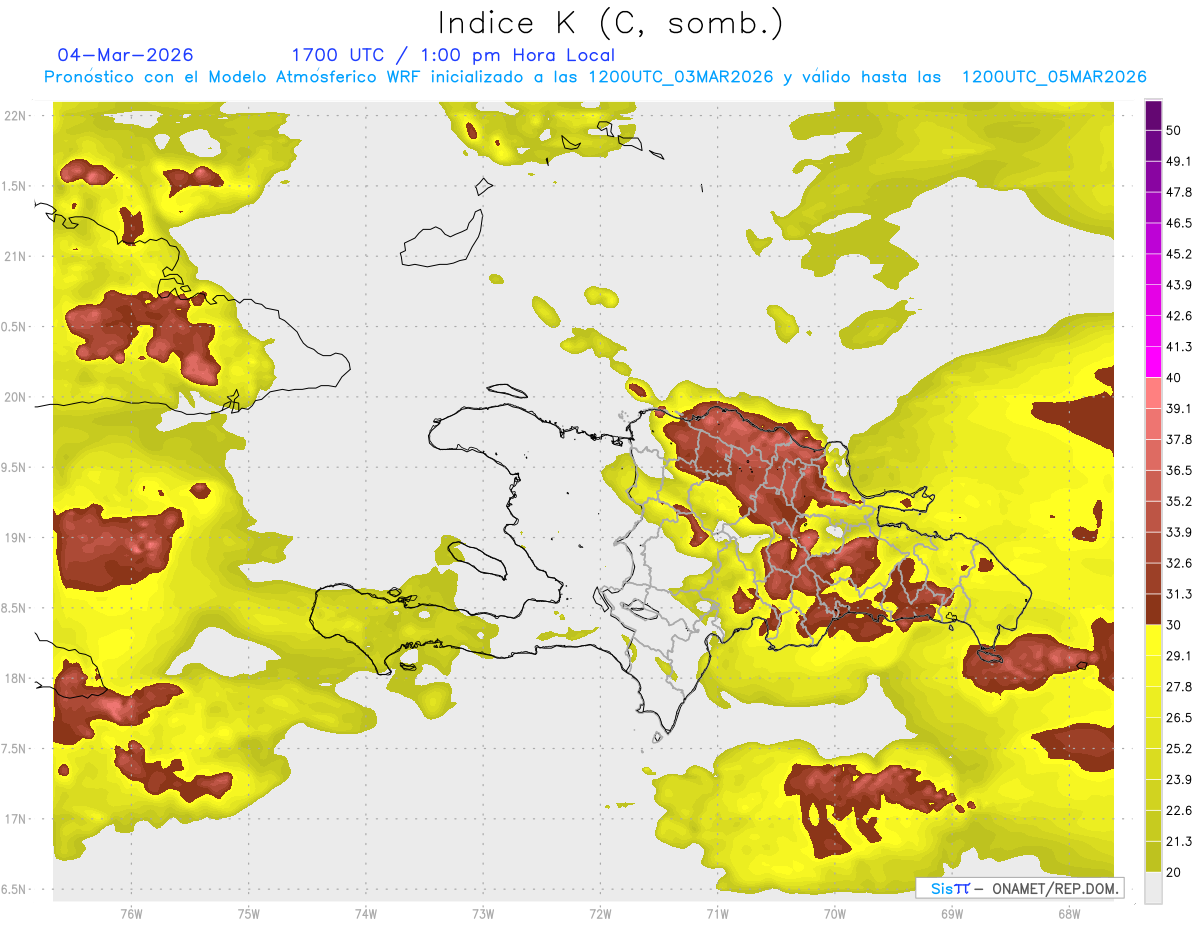Click the colorbar label '40'
Screen dimensions: 1200x927
(x=1174, y=378)
